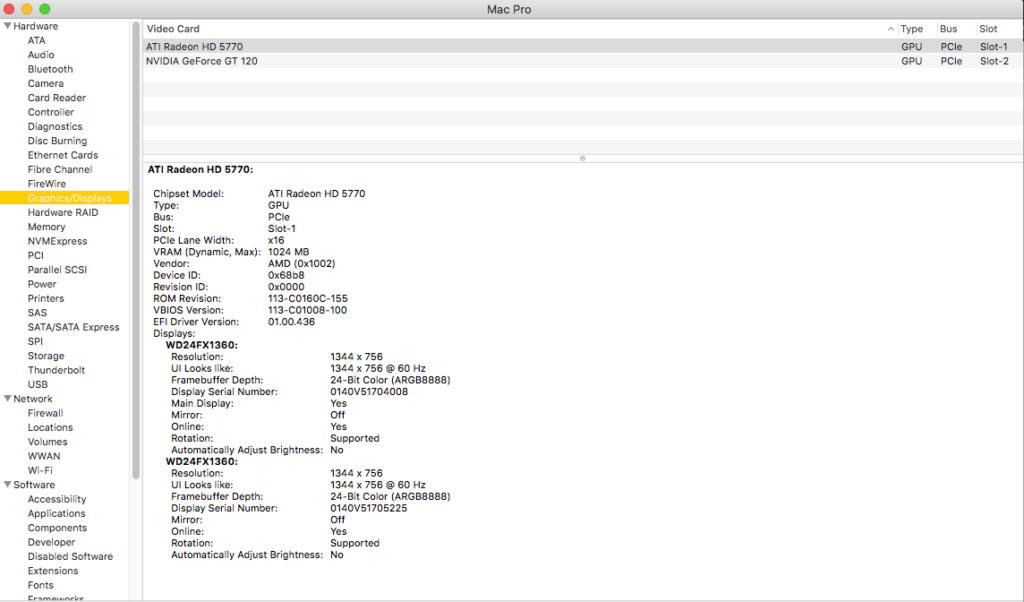Open Storage in the sidebar

tap(46, 356)
